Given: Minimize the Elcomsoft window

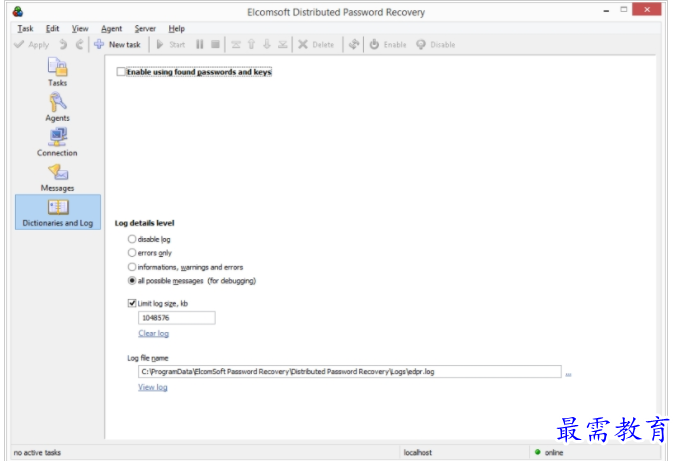Looking at the screenshot, I should pyautogui.click(x=606, y=10).
